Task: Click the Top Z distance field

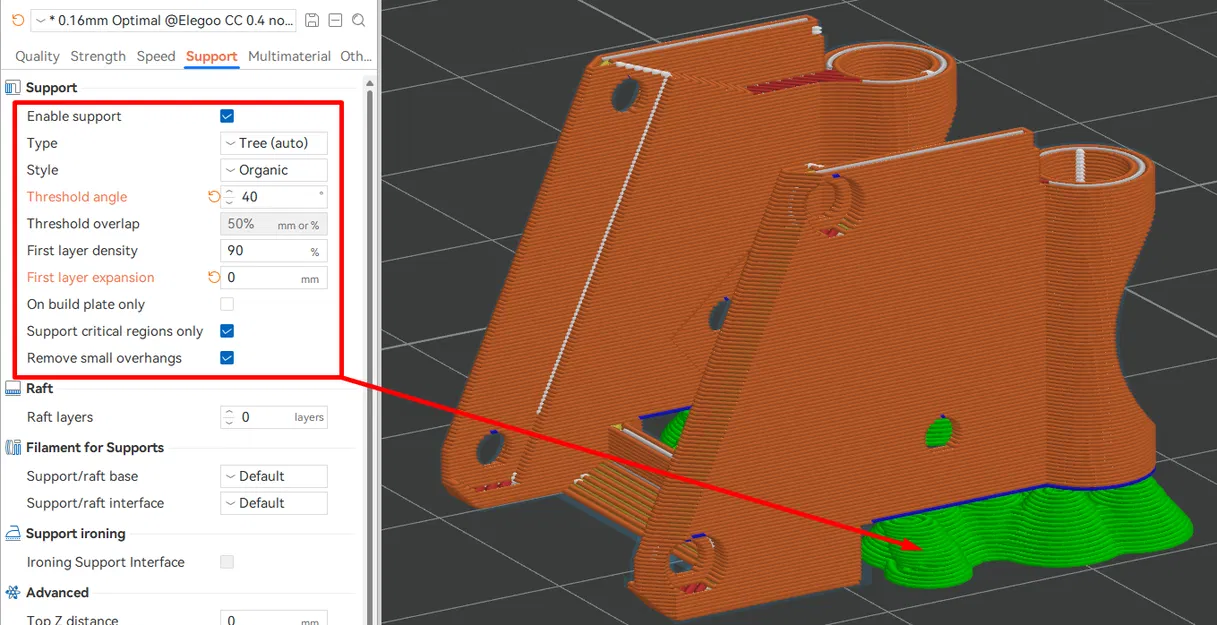Action: point(274,620)
